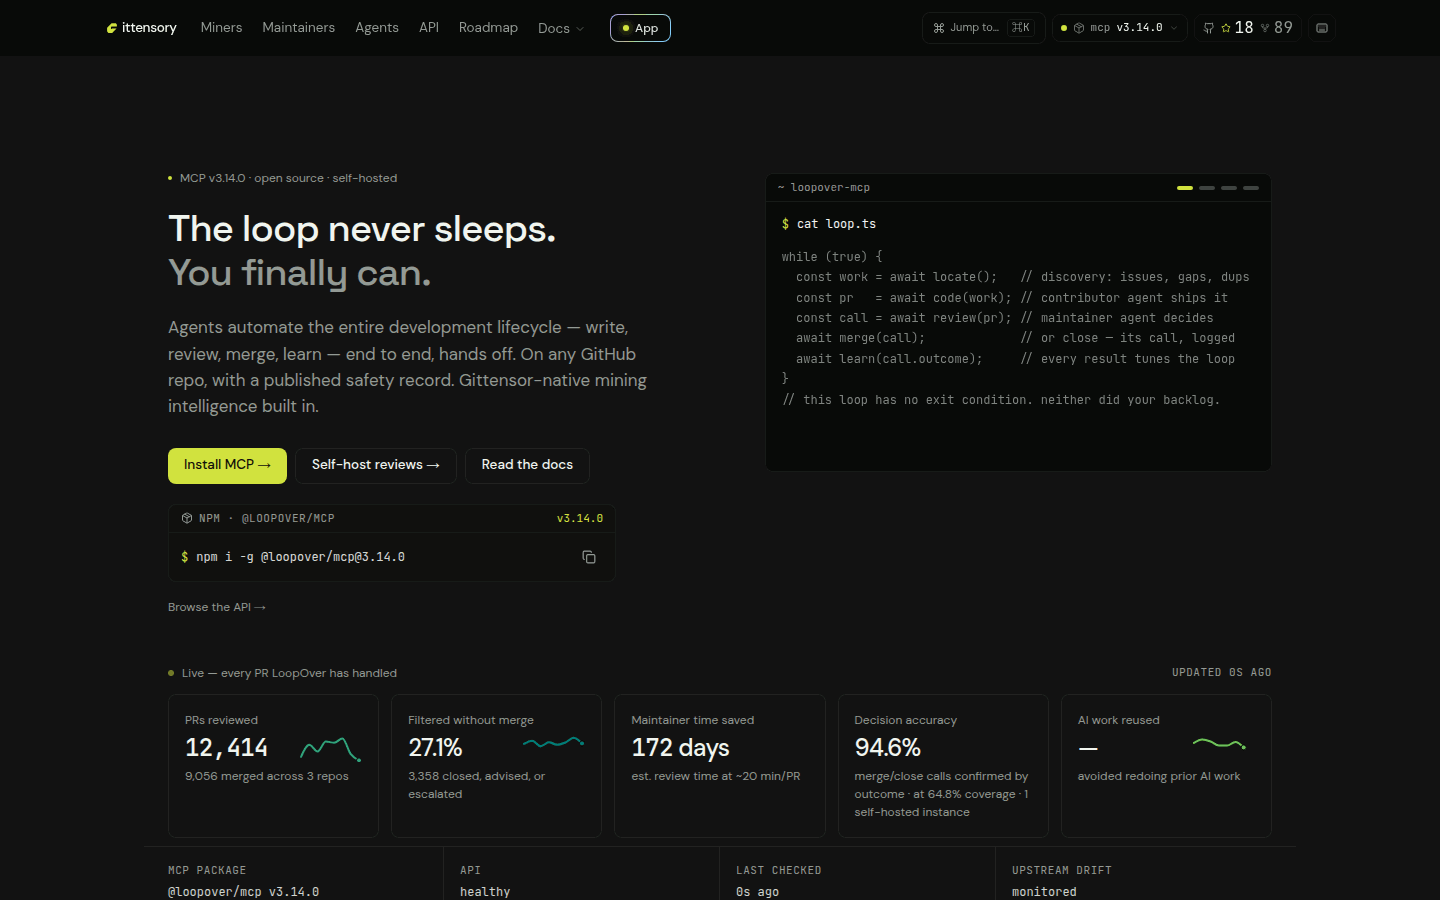Open the Maintainer time saved card
This screenshot has height=900, width=1440.
pyautogui.click(x=720, y=766)
